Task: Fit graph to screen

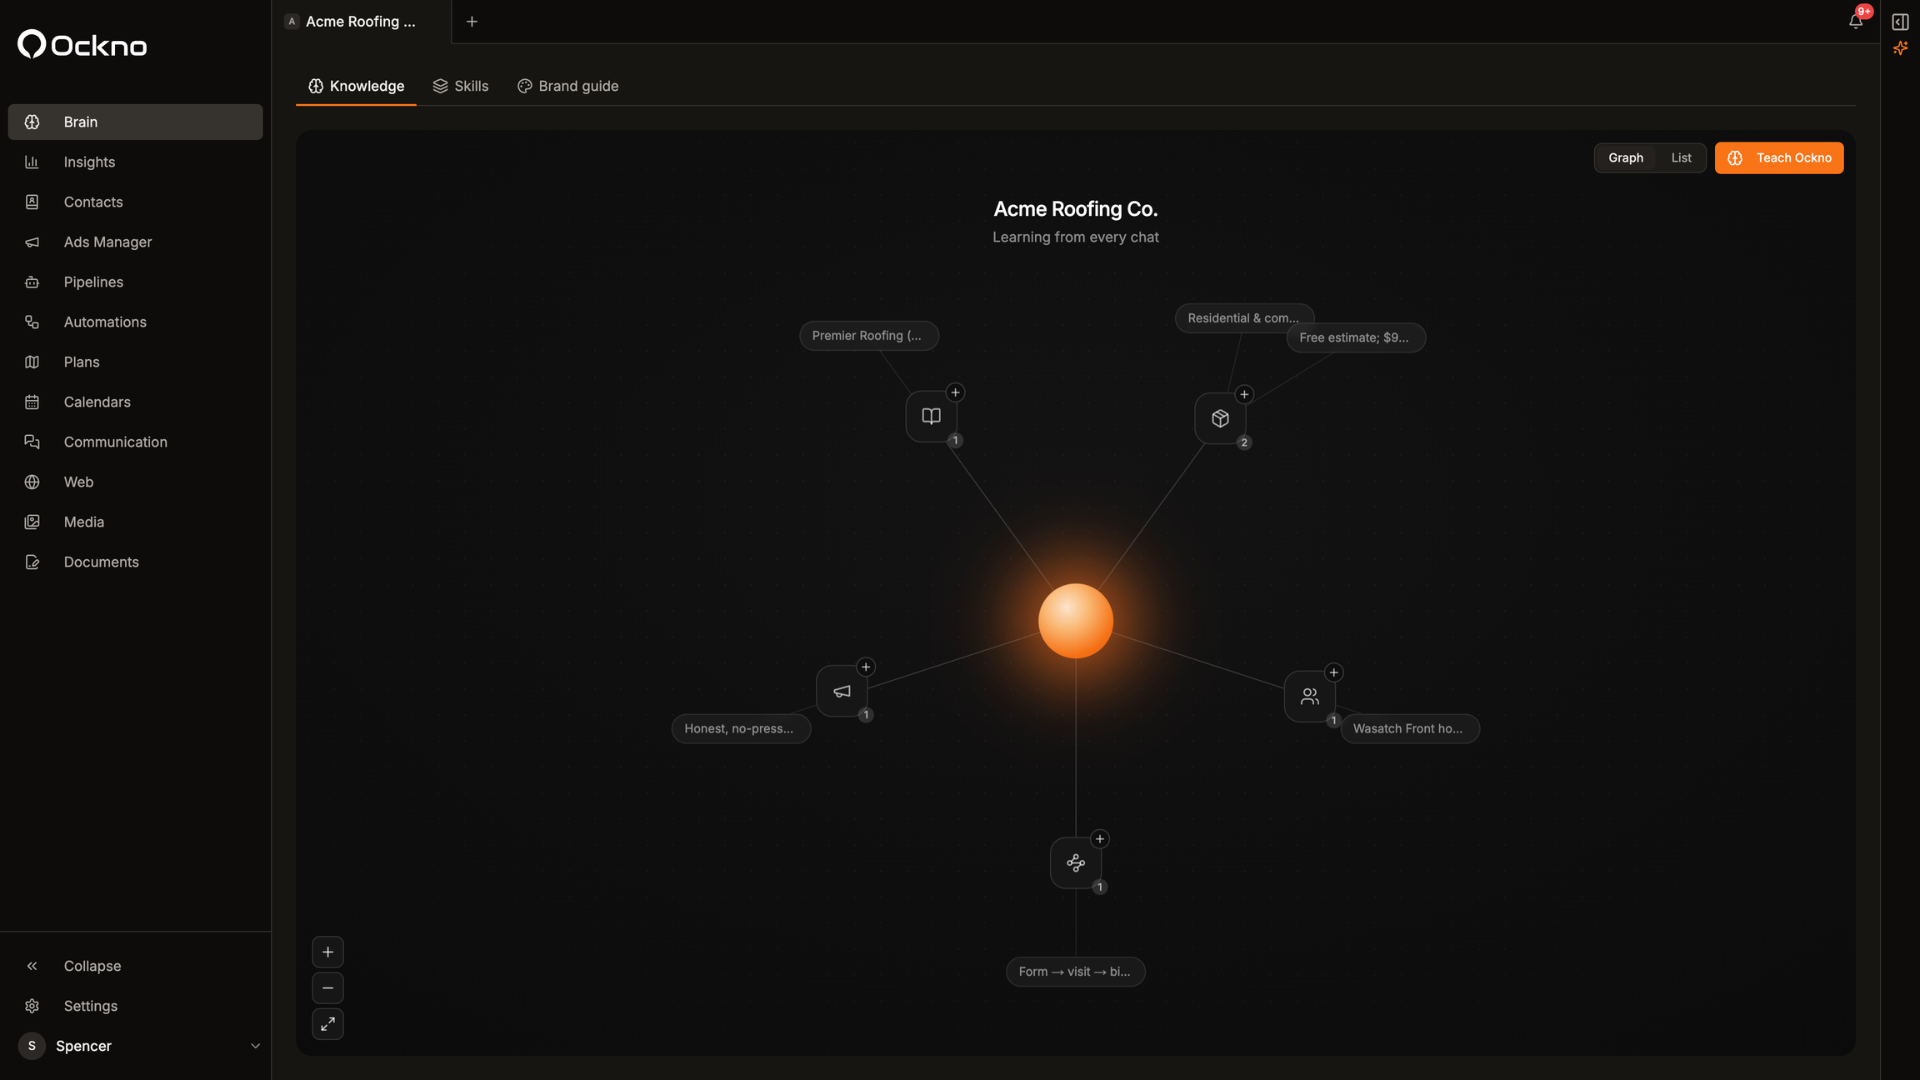Action: 328,1024
